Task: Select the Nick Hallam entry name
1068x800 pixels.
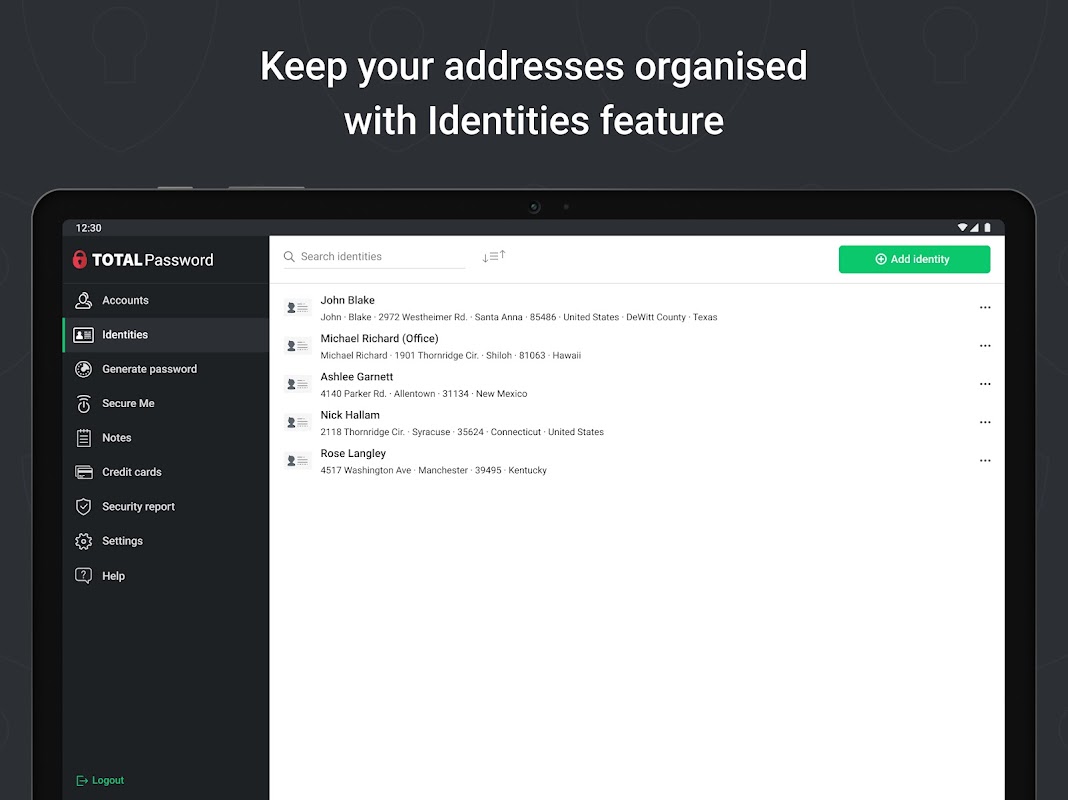Action: (x=350, y=415)
